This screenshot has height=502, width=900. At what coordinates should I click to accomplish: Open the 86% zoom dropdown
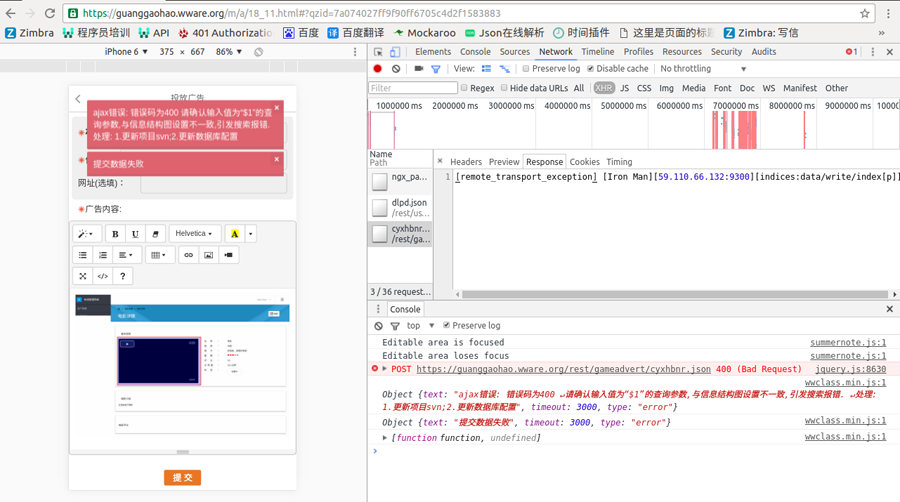[229, 52]
